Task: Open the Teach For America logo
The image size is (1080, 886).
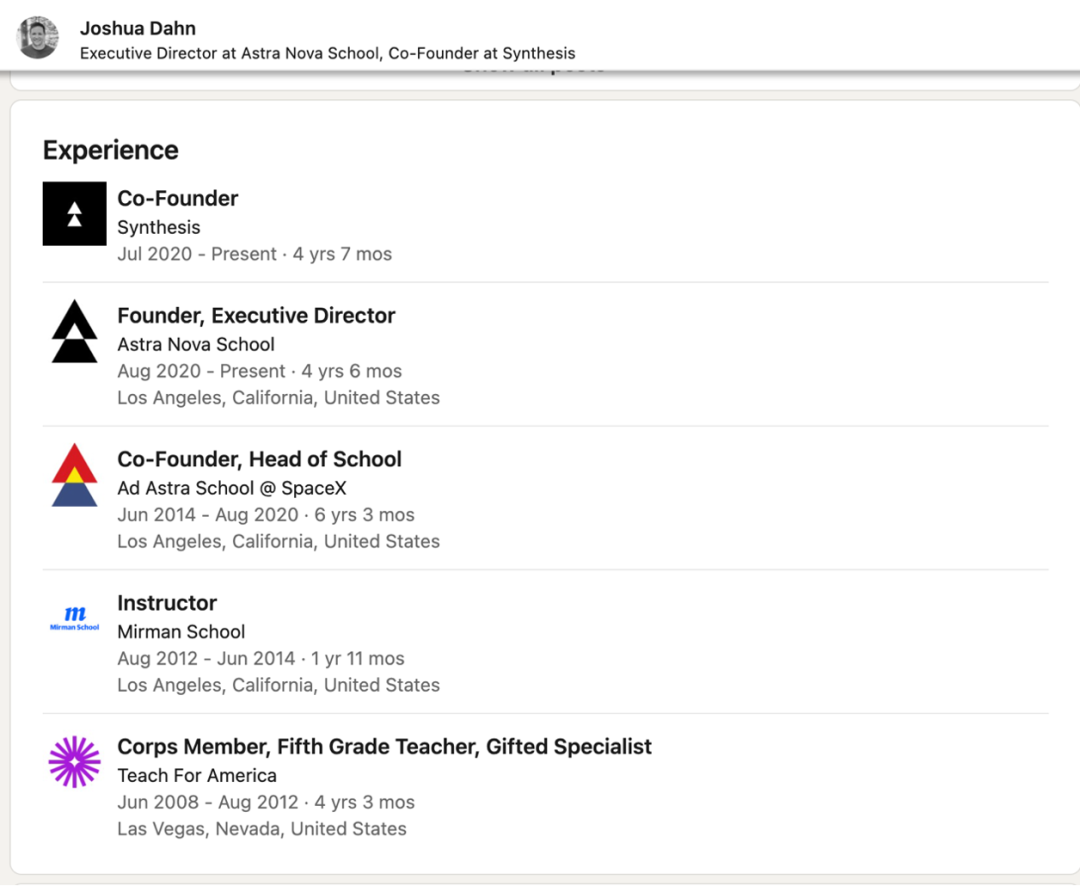Action: point(74,762)
